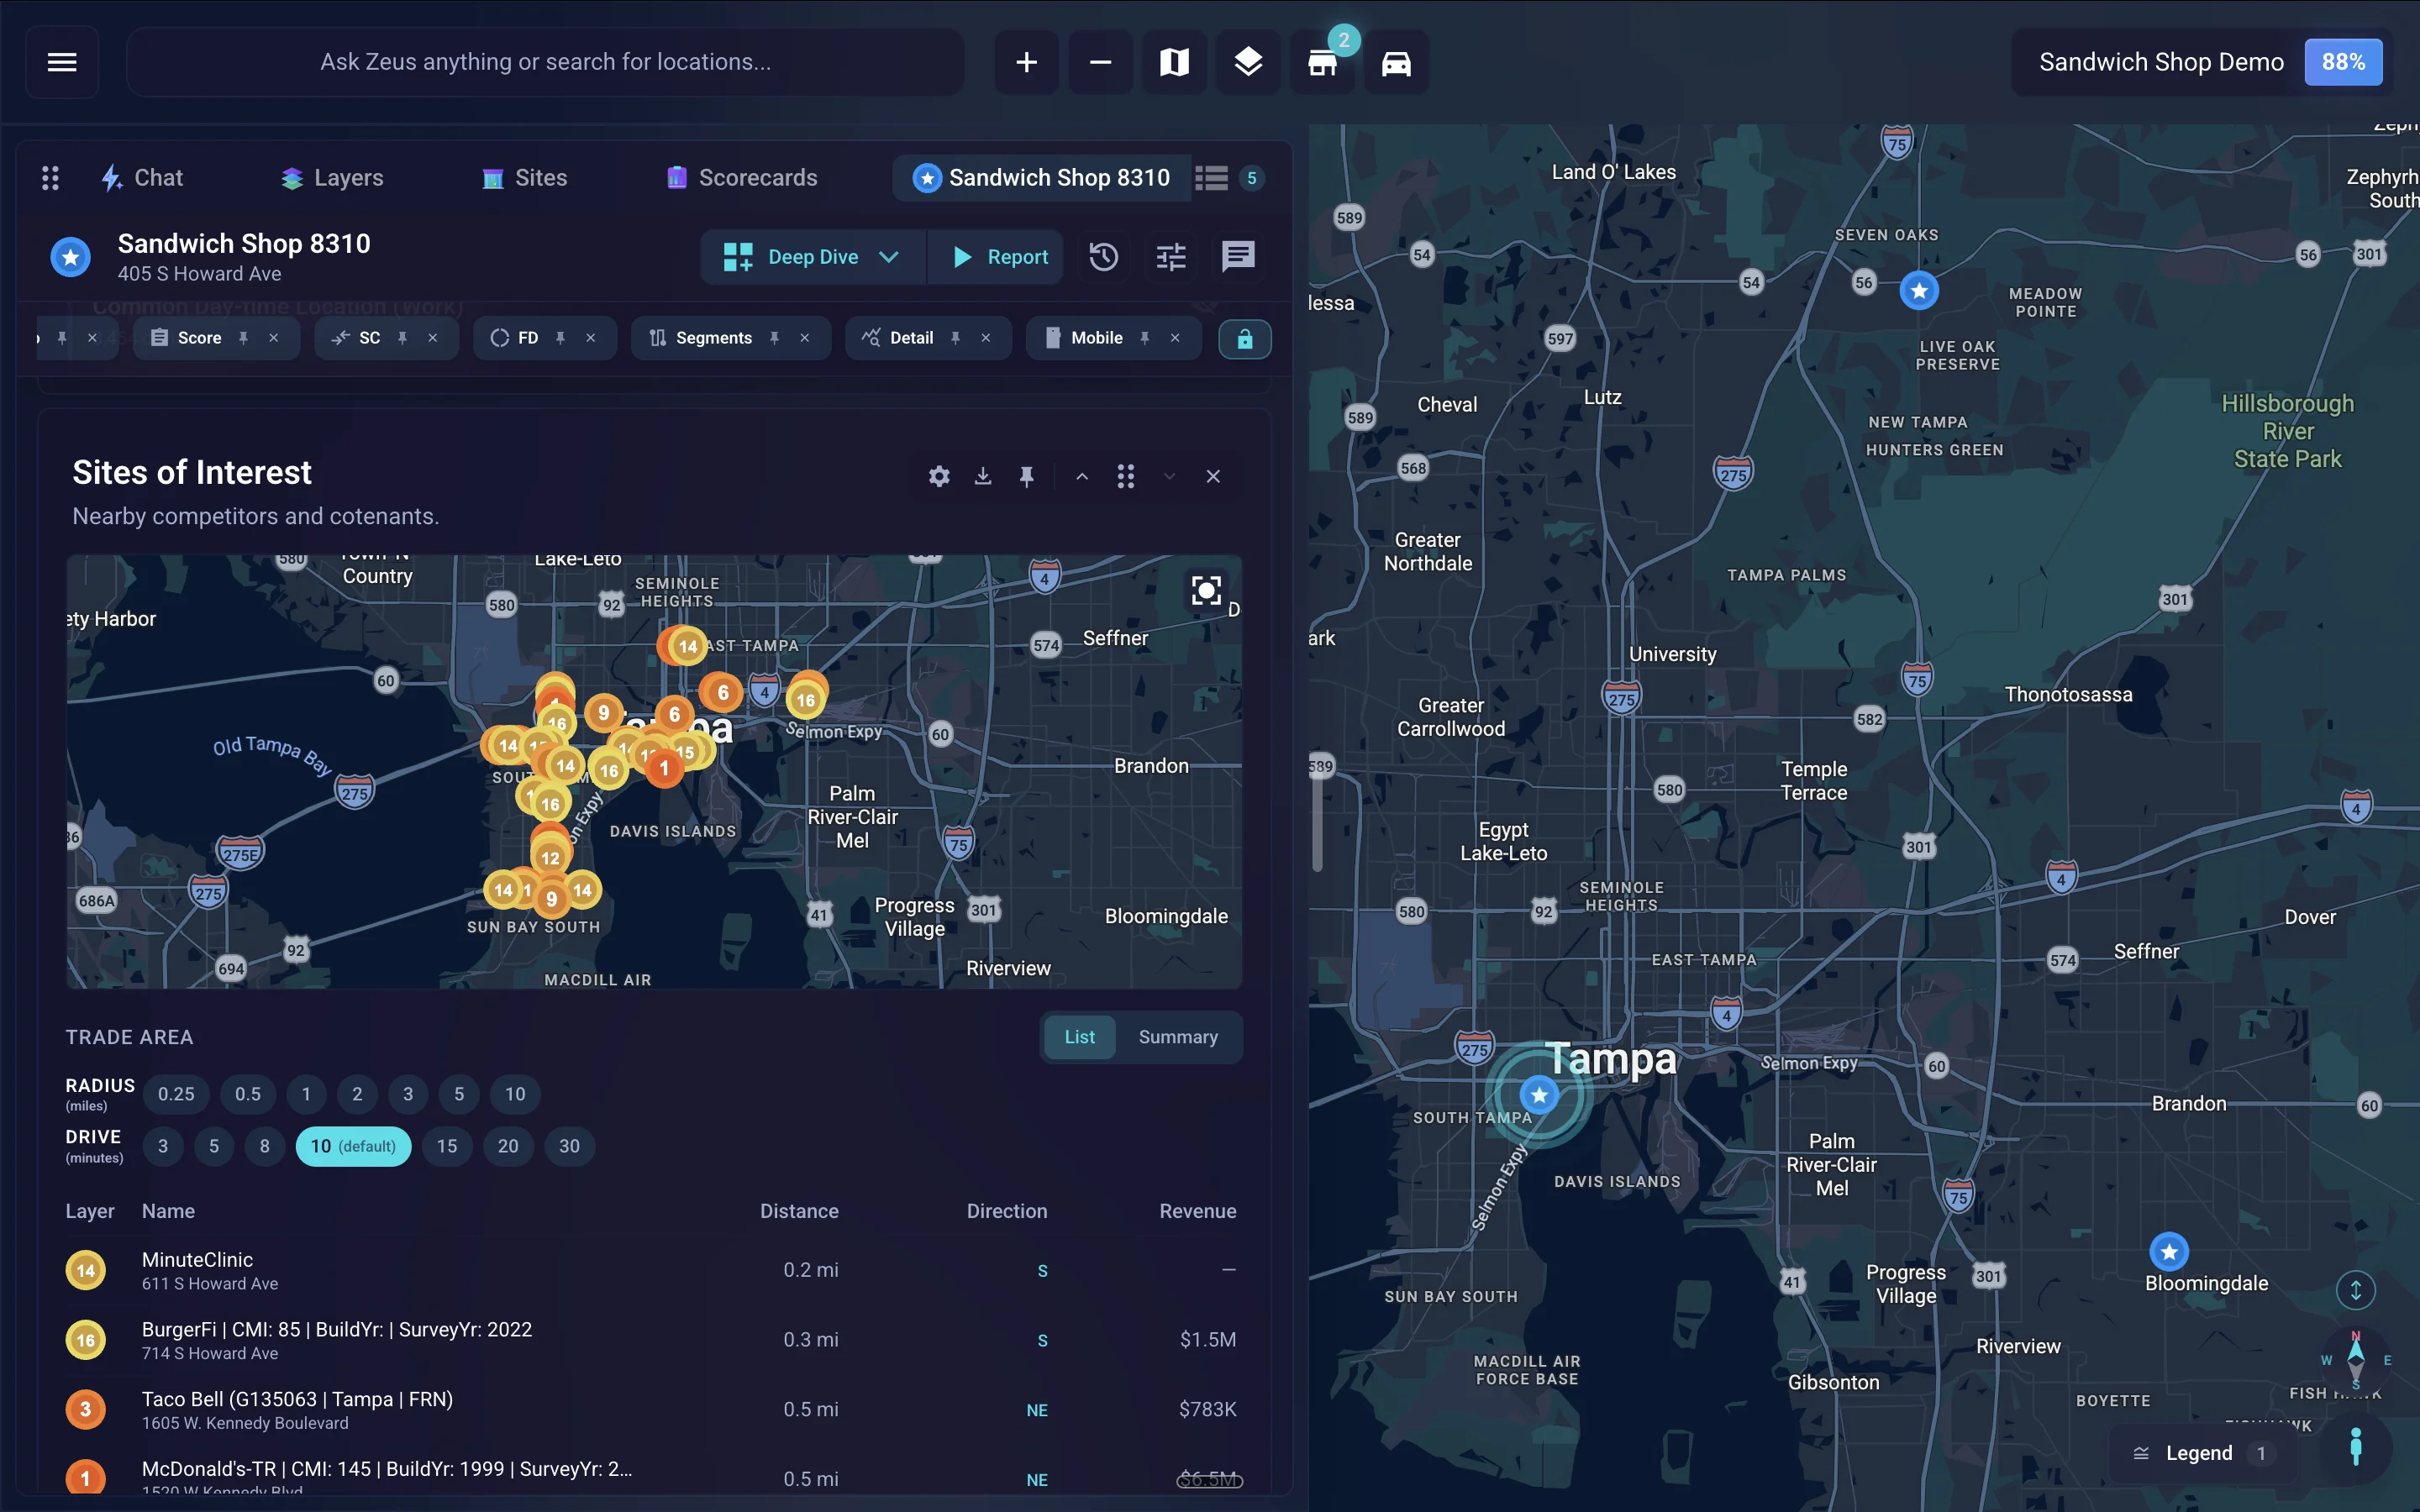This screenshot has width=2420, height=1512.
Task: Select the 15 minute drive time
Action: tap(447, 1146)
